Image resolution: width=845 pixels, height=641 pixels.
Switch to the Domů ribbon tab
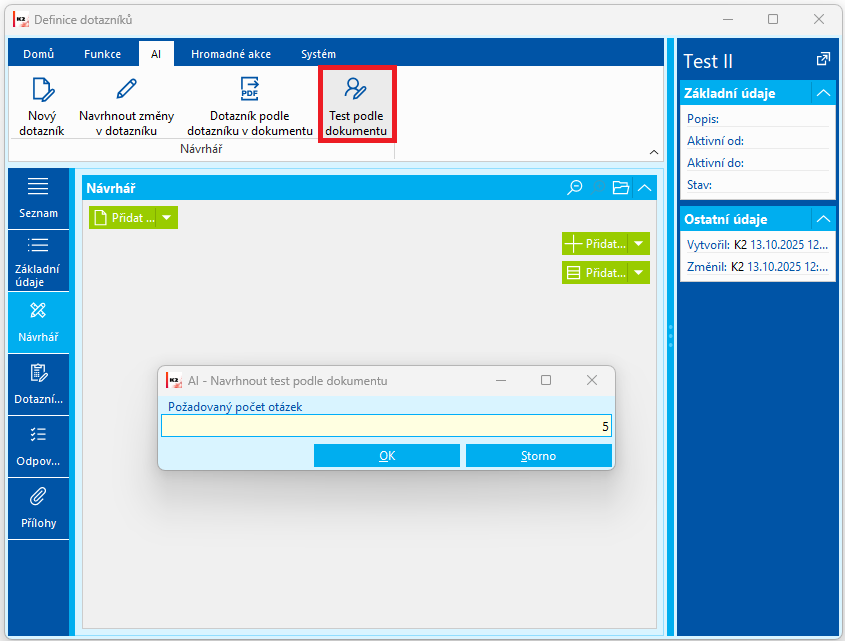38,54
